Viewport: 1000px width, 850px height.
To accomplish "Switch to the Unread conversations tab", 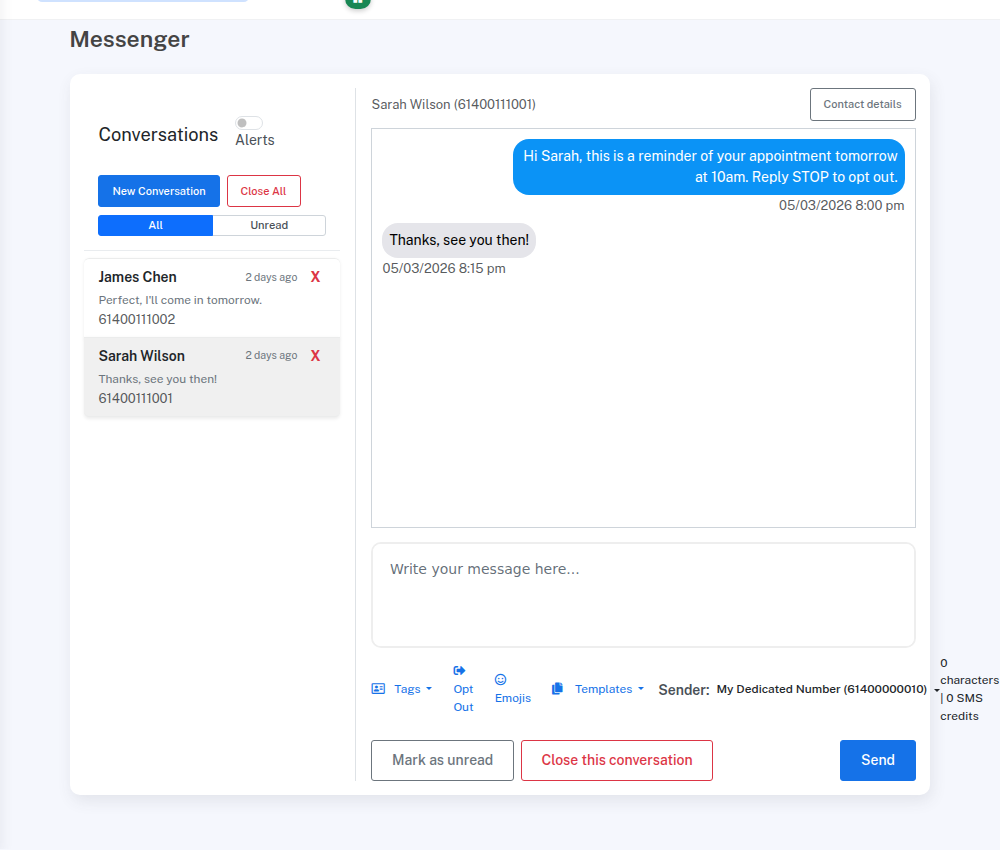I will (x=269, y=225).
